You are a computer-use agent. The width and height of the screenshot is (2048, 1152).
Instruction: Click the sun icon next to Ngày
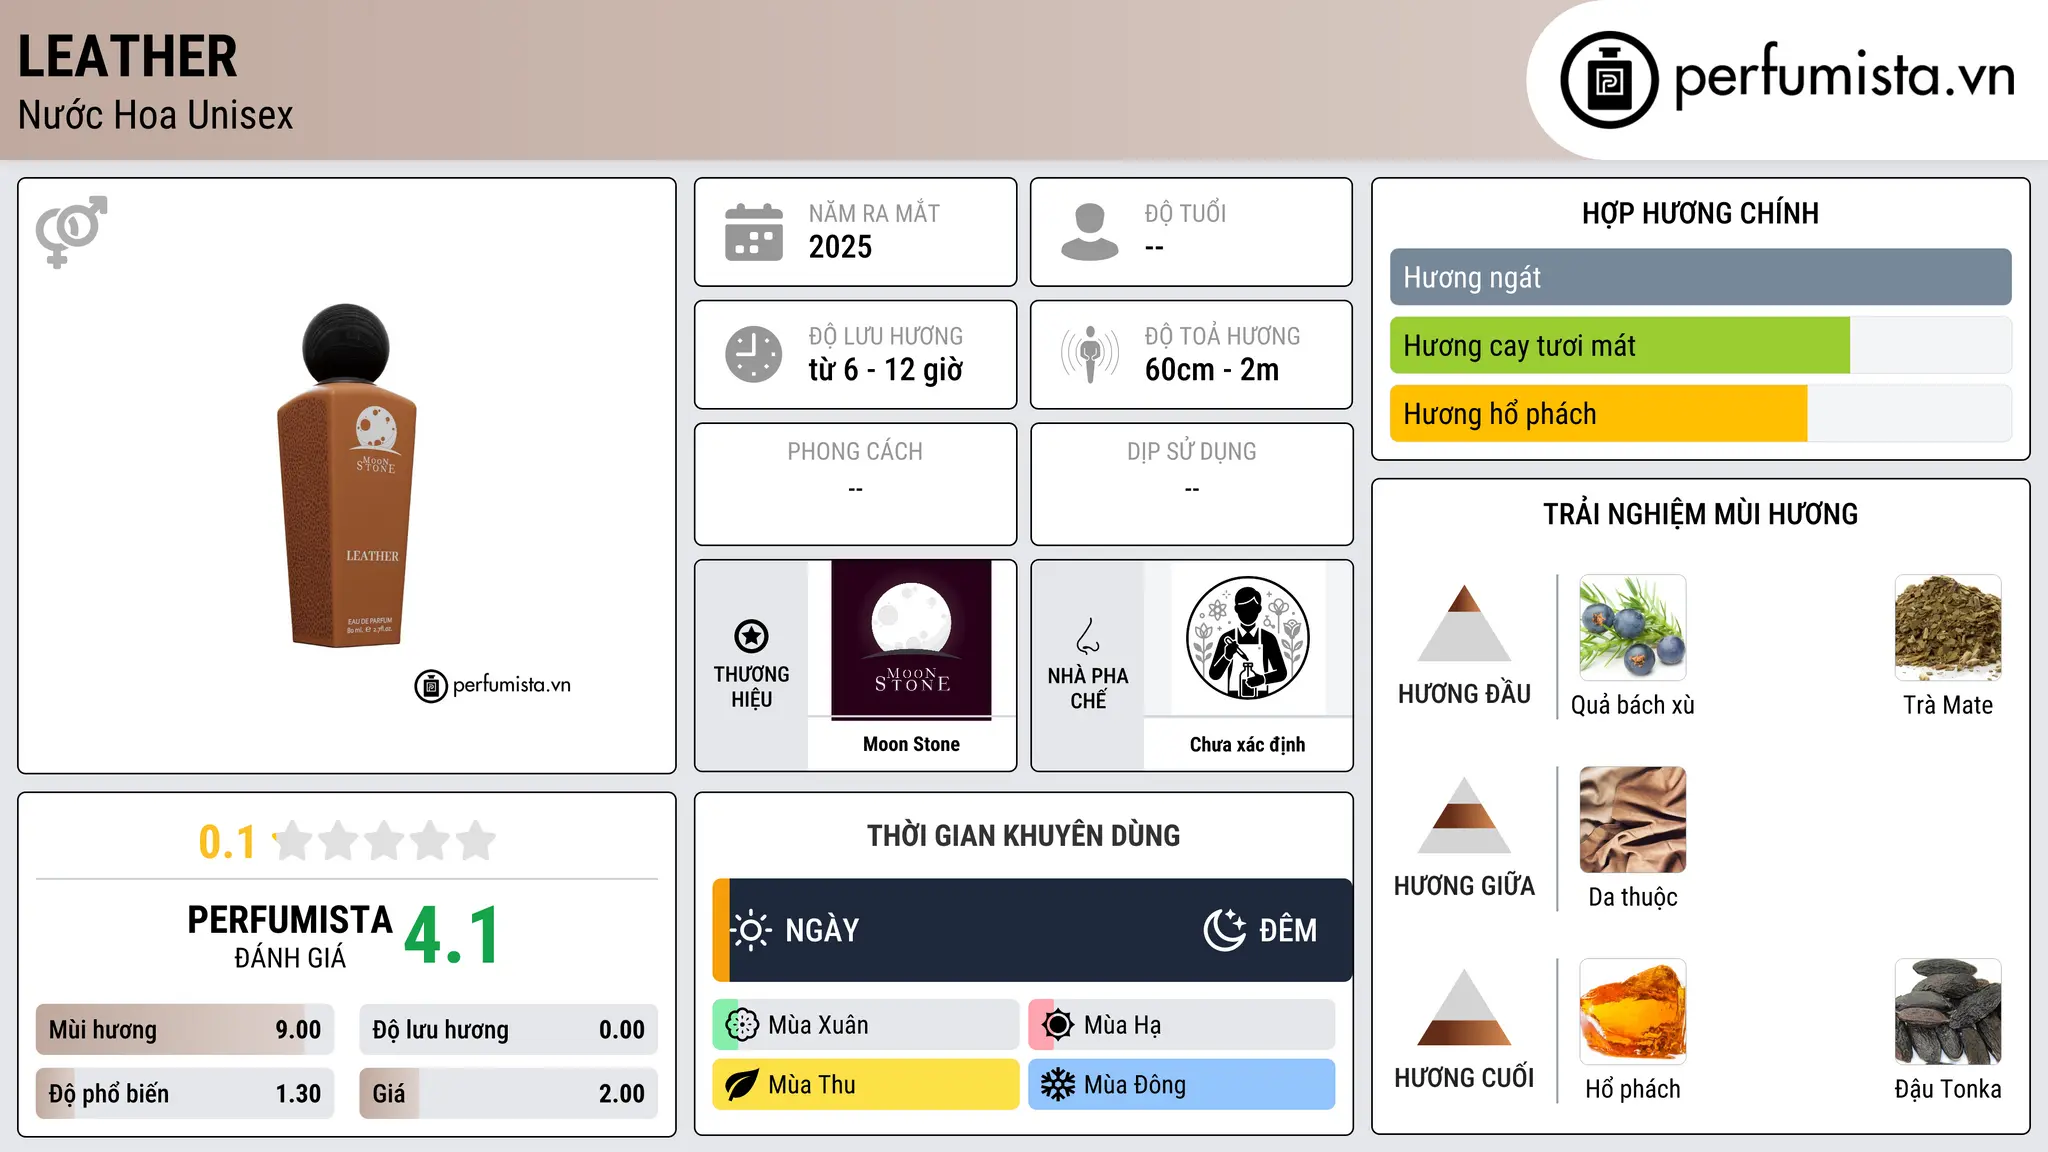tap(751, 930)
